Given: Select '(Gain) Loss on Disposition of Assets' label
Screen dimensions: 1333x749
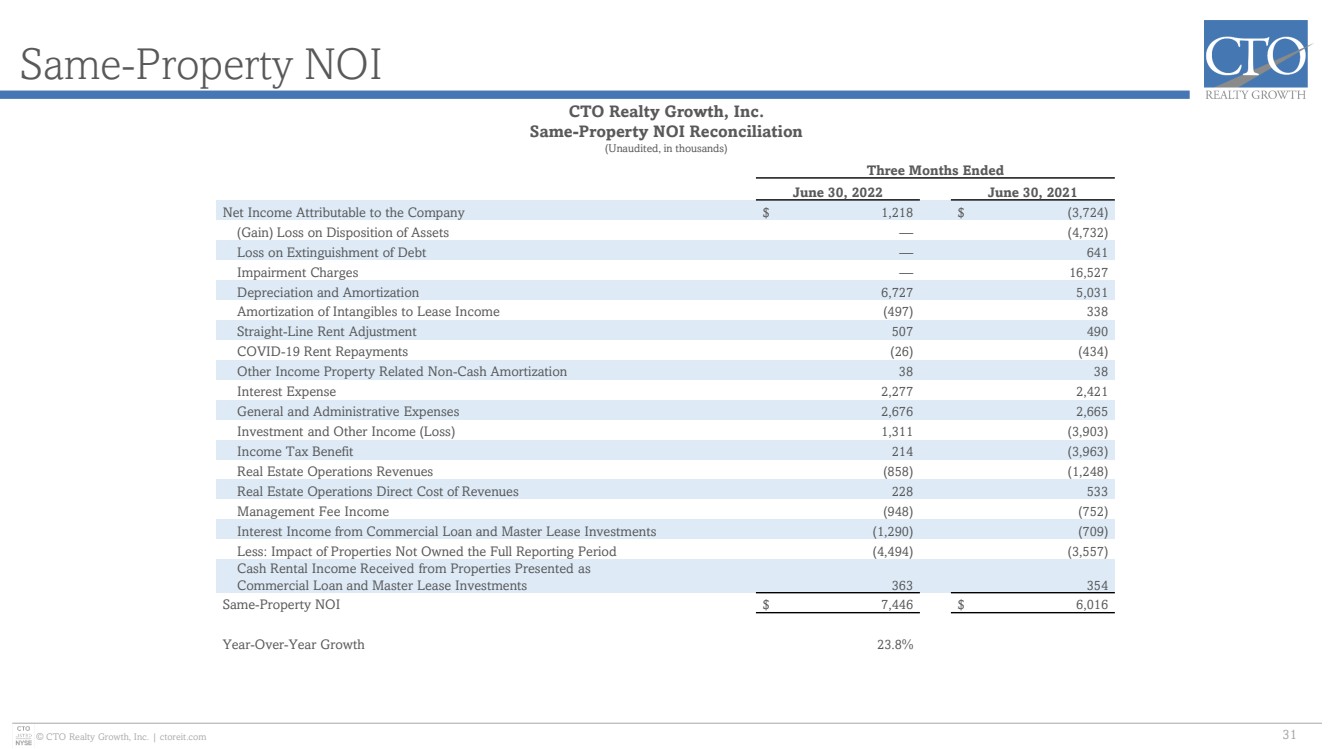Looking at the screenshot, I should (x=343, y=232).
